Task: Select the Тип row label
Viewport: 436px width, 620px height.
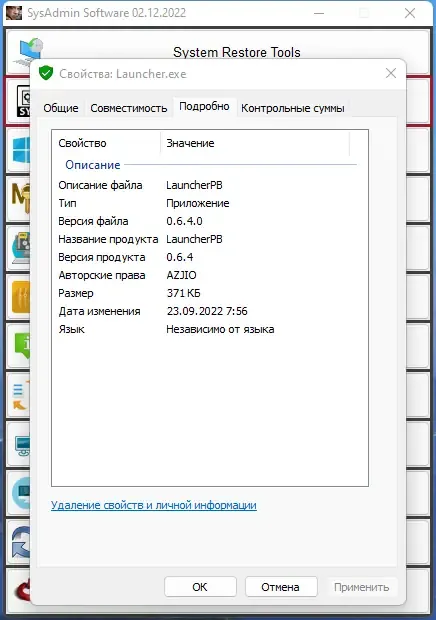Action: (68, 203)
